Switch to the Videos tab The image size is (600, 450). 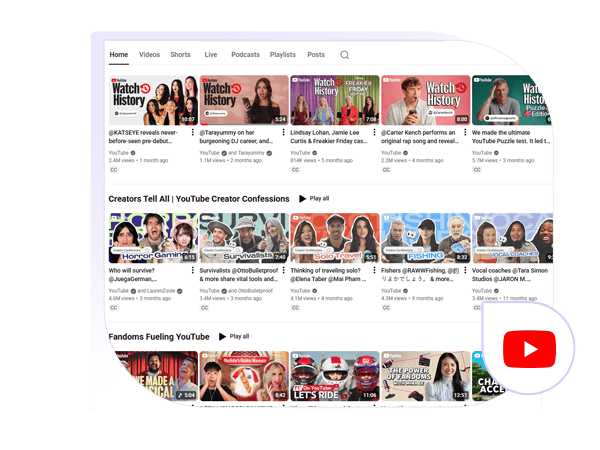pos(149,55)
